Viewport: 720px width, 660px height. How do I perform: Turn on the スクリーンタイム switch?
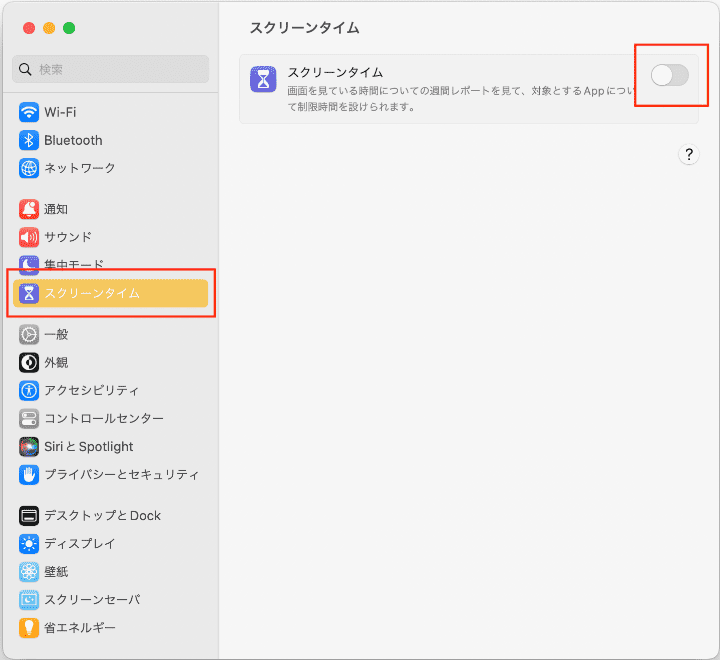669,75
